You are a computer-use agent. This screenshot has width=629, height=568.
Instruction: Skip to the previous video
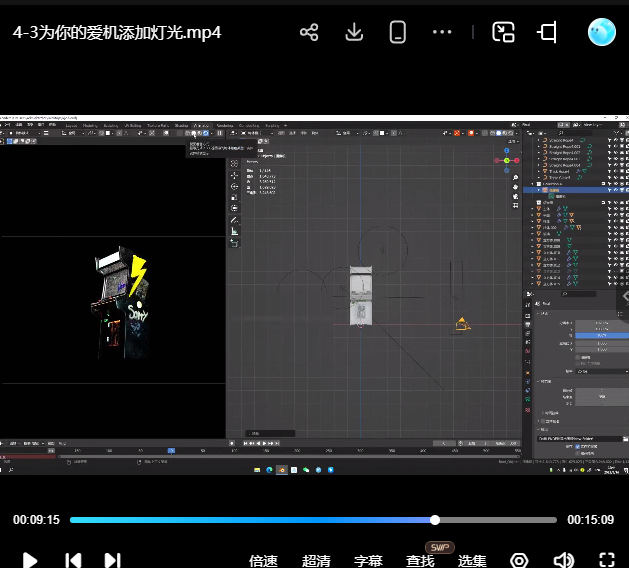tap(73, 560)
